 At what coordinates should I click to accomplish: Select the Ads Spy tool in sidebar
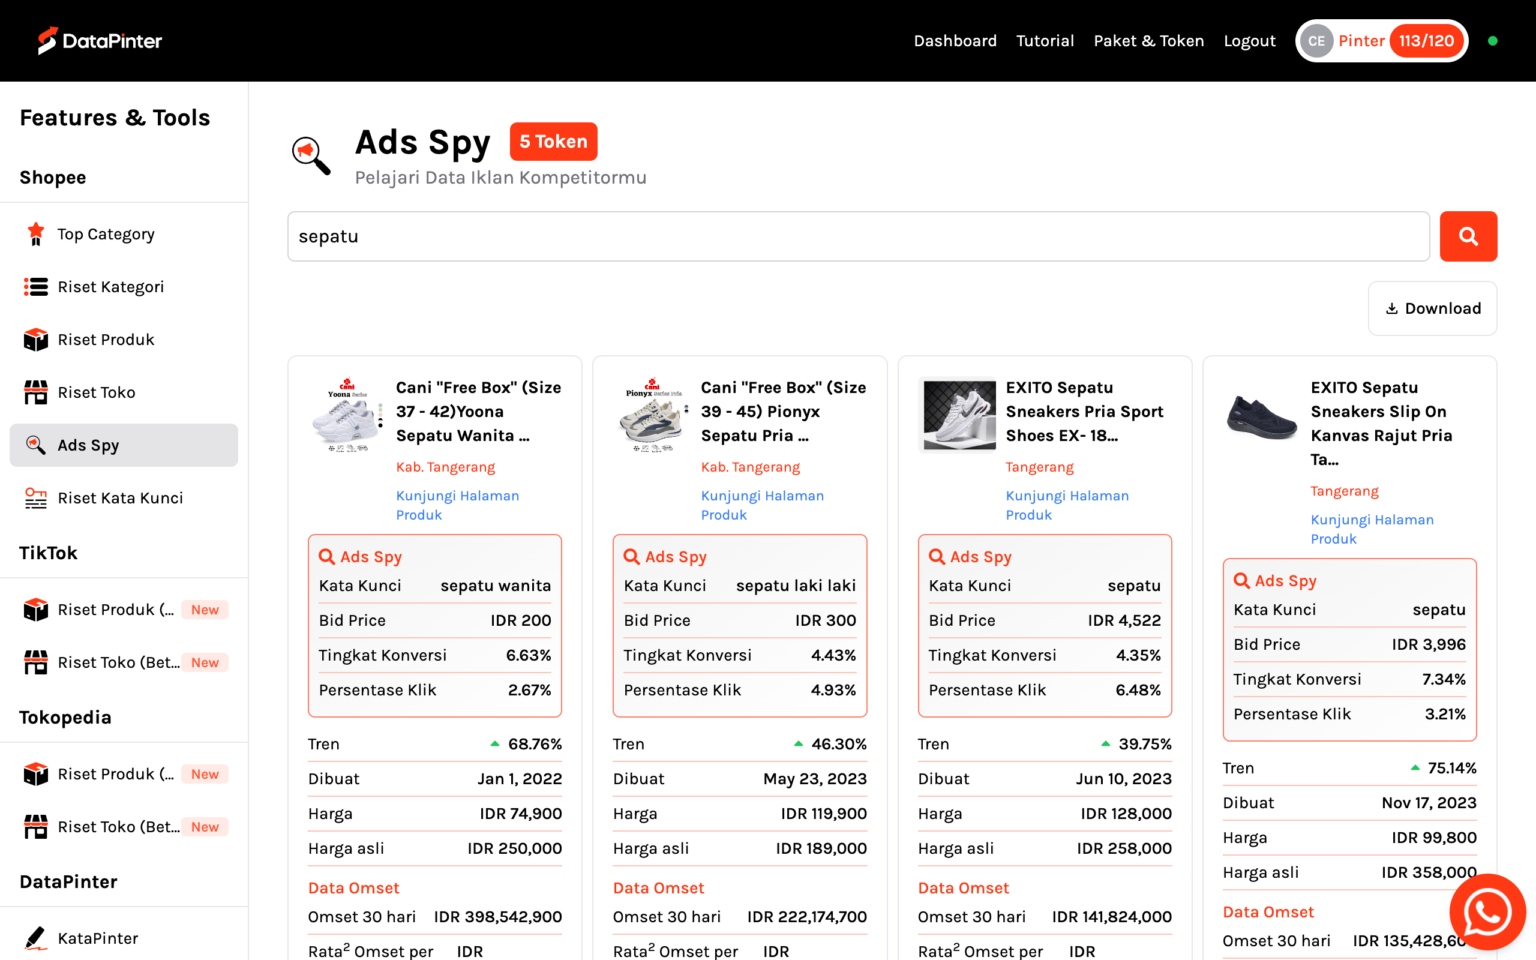pyautogui.click(x=86, y=445)
